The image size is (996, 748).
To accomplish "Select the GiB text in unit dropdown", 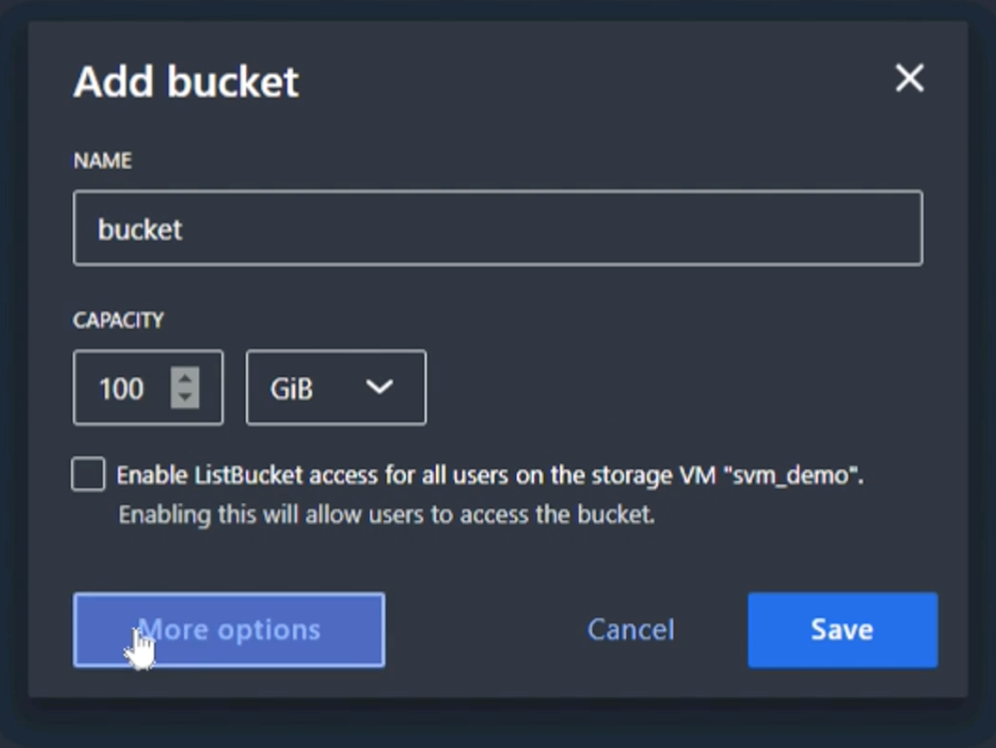I will pyautogui.click(x=291, y=388).
